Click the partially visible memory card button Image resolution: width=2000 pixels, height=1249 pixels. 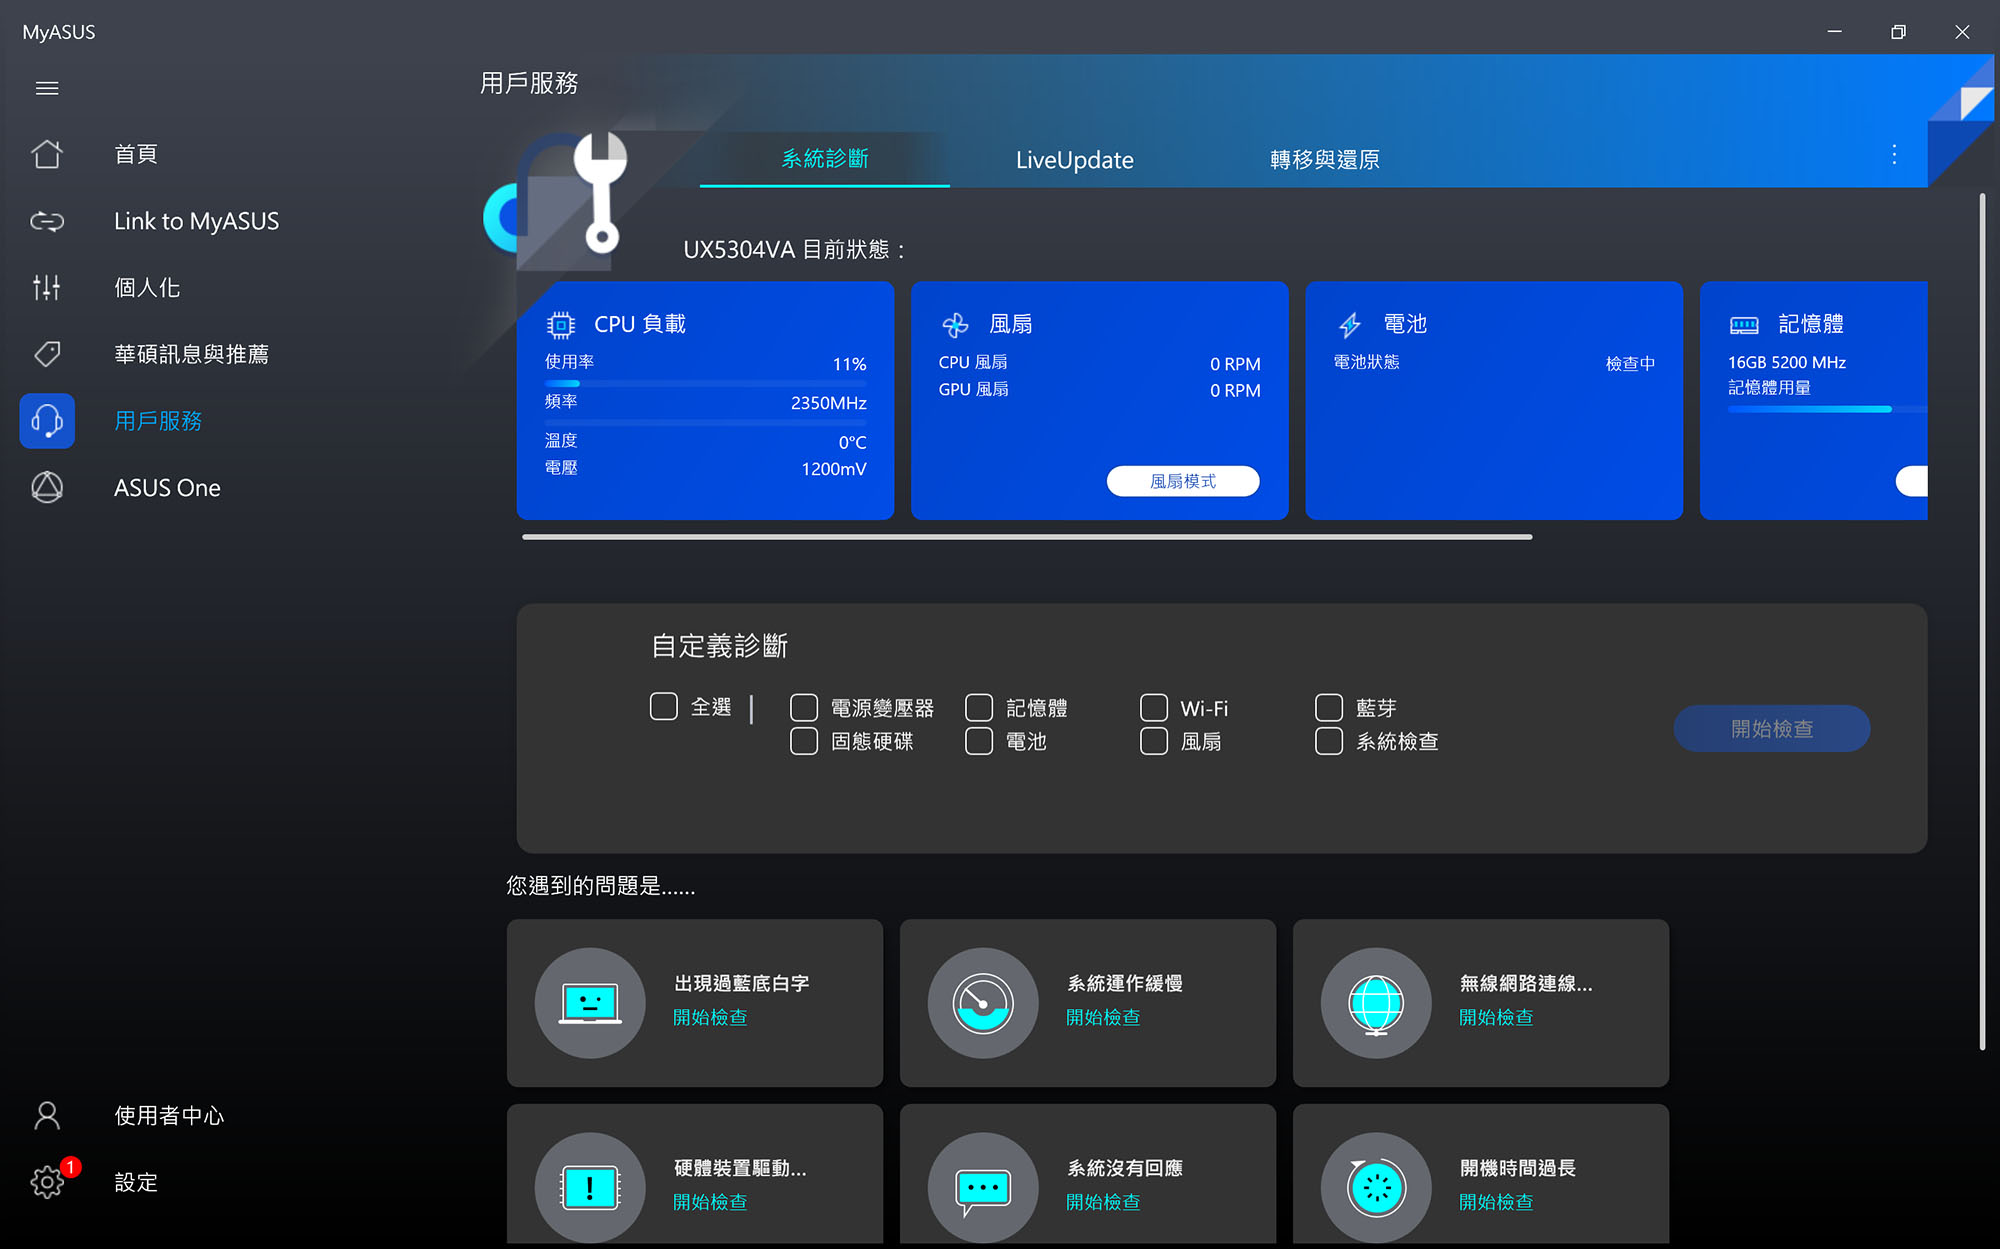point(1911,481)
